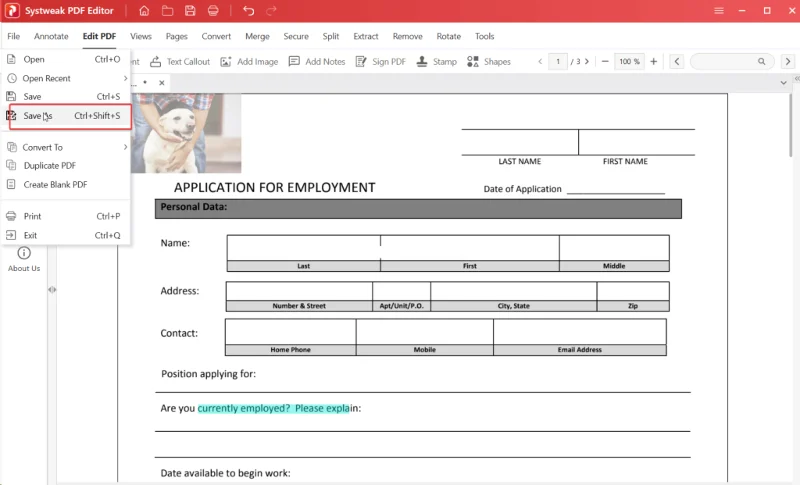Expand the Convert To submenu
Image resolution: width=800 pixels, height=485 pixels.
click(125, 147)
